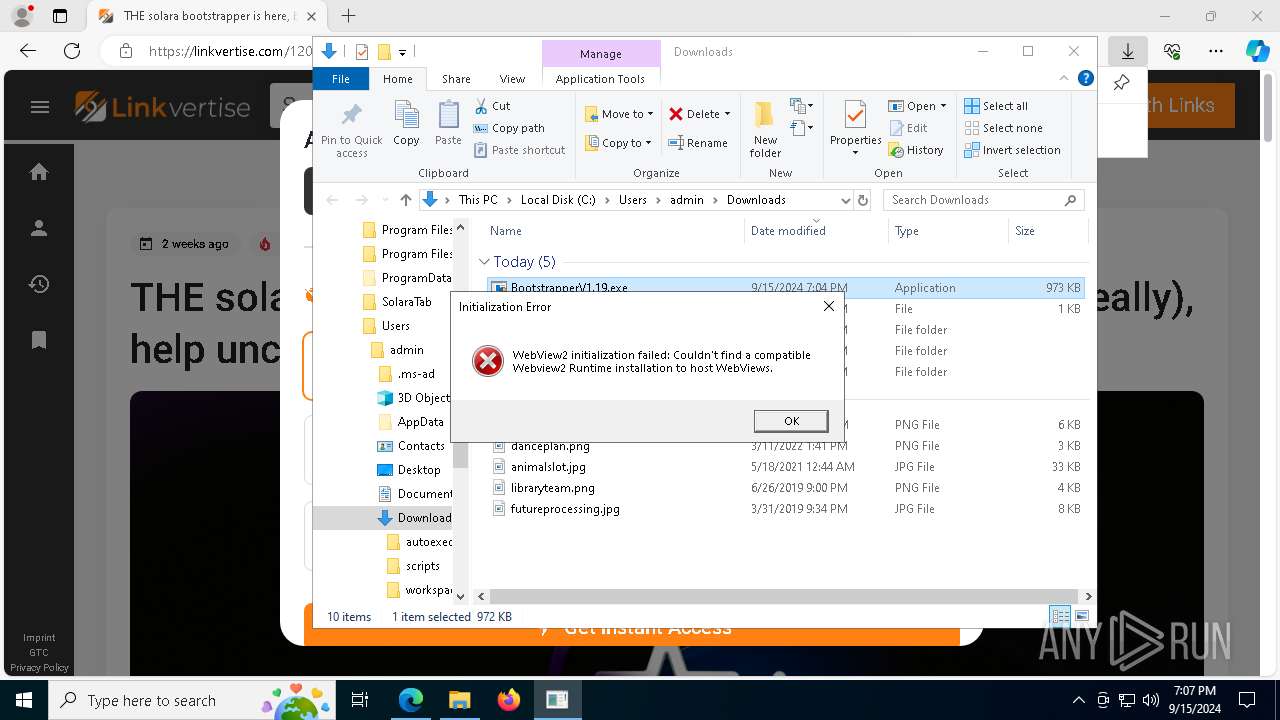Click Select none in ribbon
The height and width of the screenshot is (720, 1280).
[x=1003, y=128]
